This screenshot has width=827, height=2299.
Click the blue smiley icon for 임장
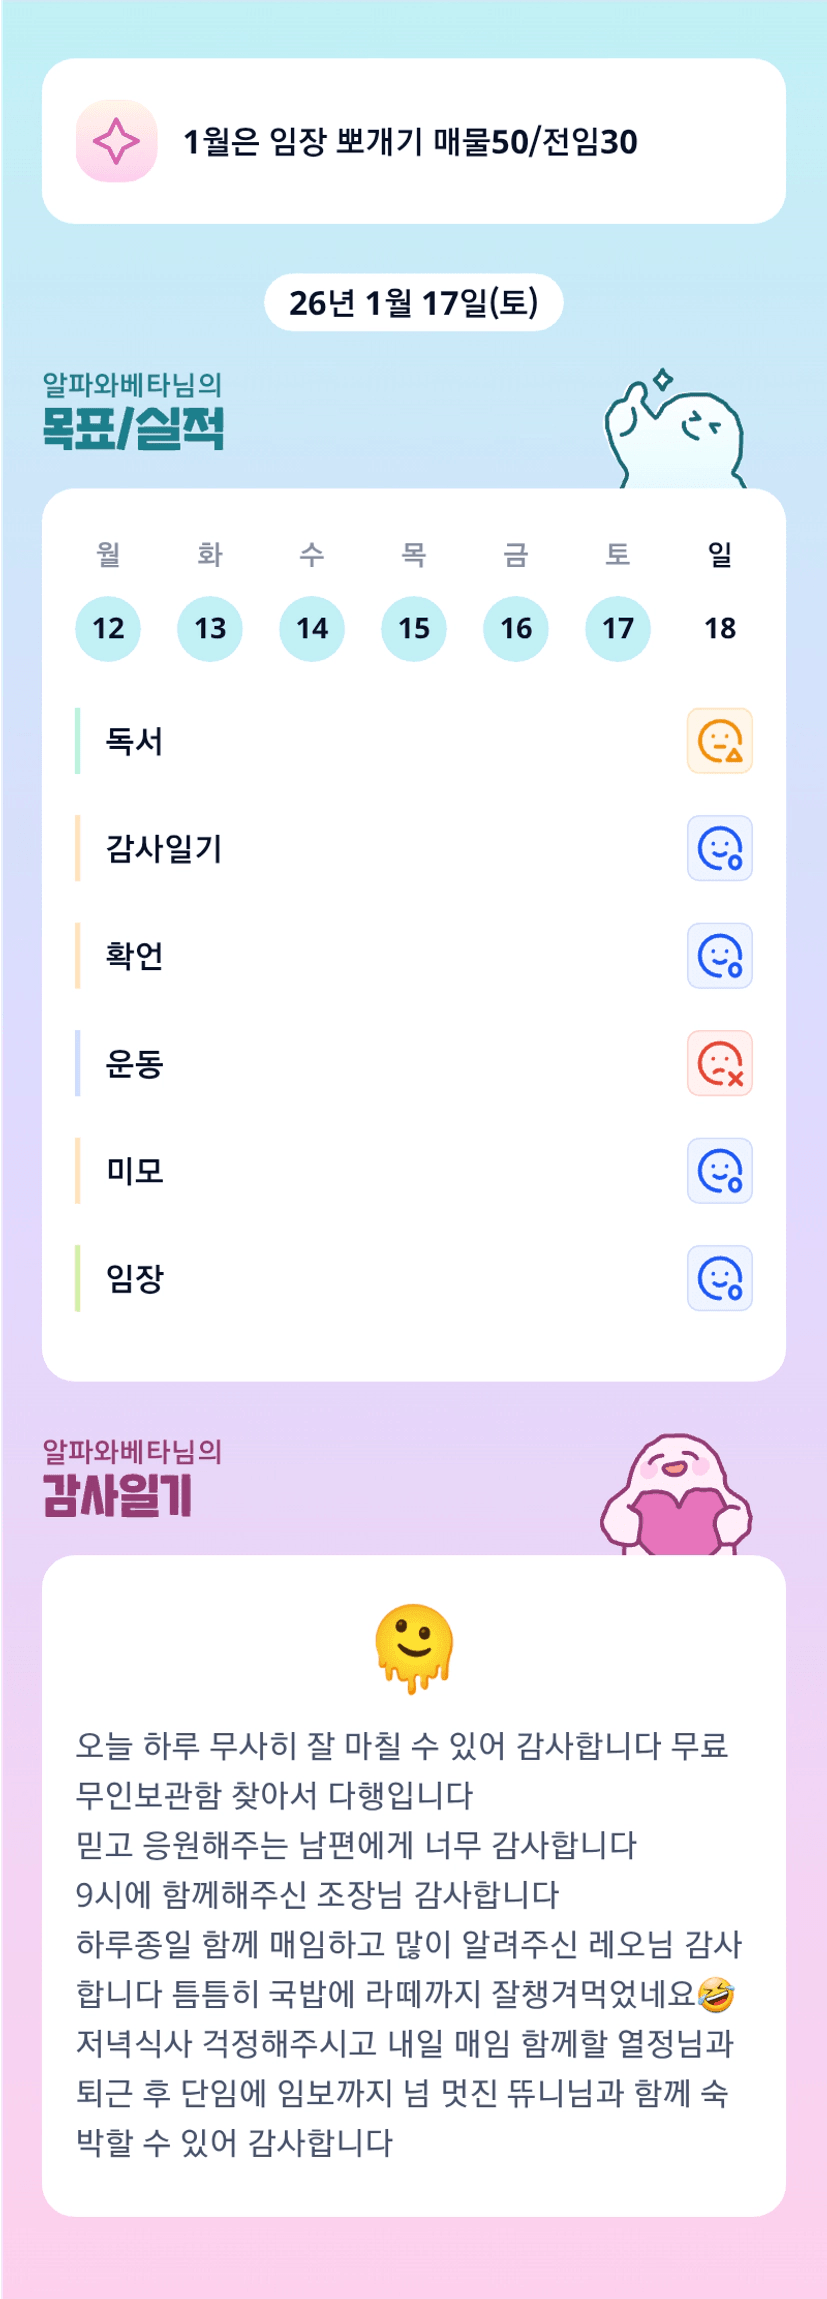pos(719,1278)
